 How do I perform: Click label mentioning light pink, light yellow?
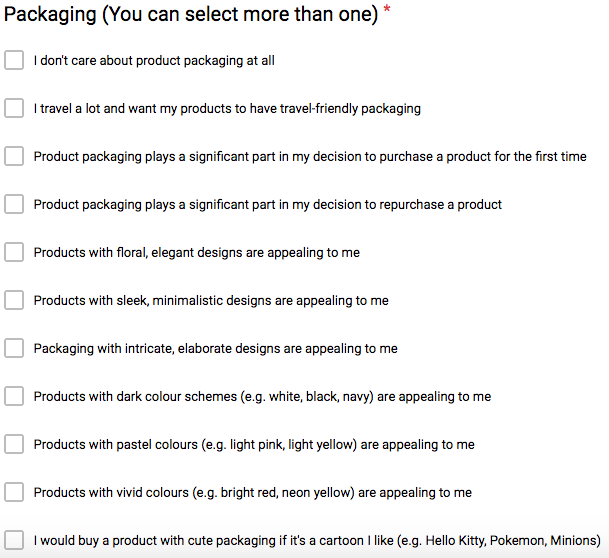pyautogui.click(x=254, y=445)
